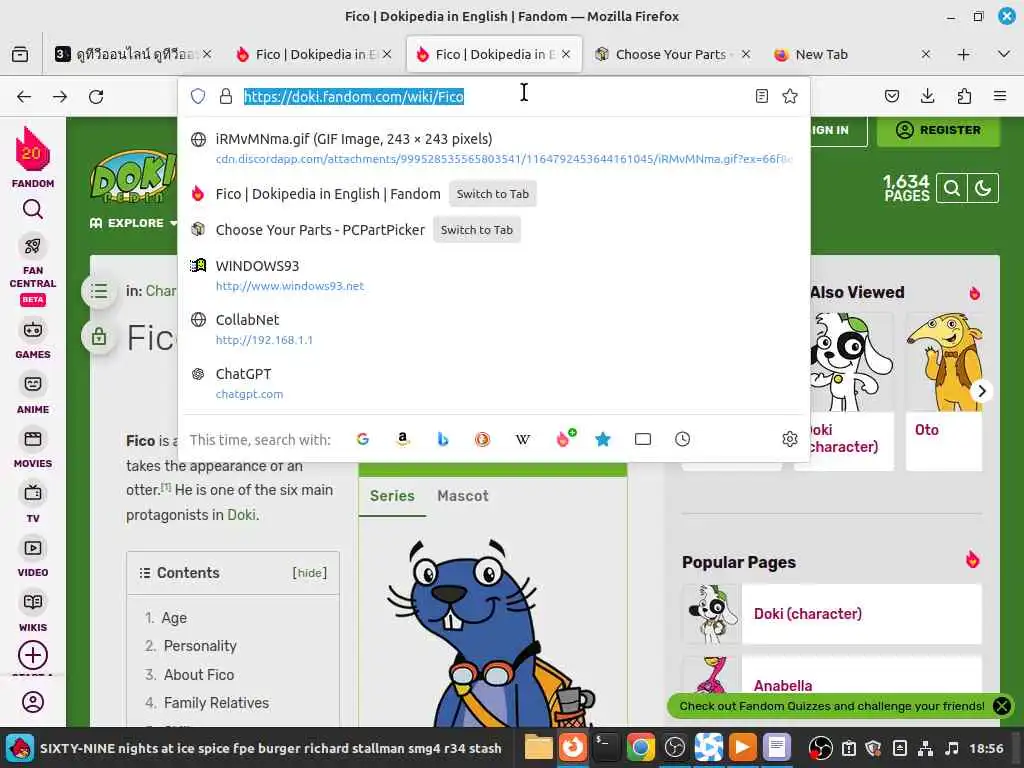Reload the current page
The image size is (1024, 768).
coord(96,97)
